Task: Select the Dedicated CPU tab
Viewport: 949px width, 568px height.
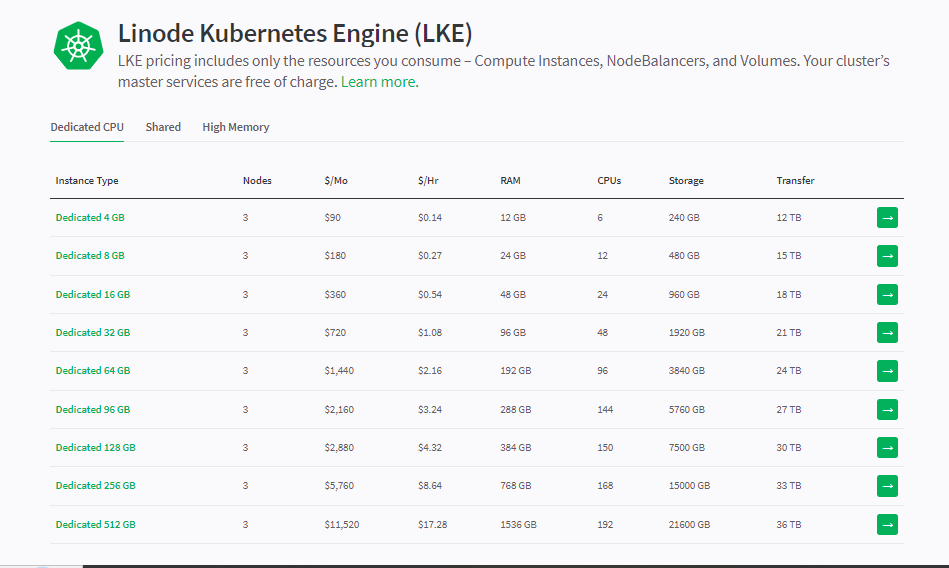Action: click(x=87, y=127)
